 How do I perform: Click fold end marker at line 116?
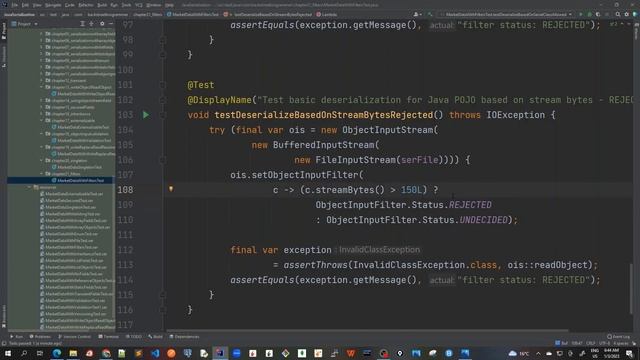(x=163, y=310)
